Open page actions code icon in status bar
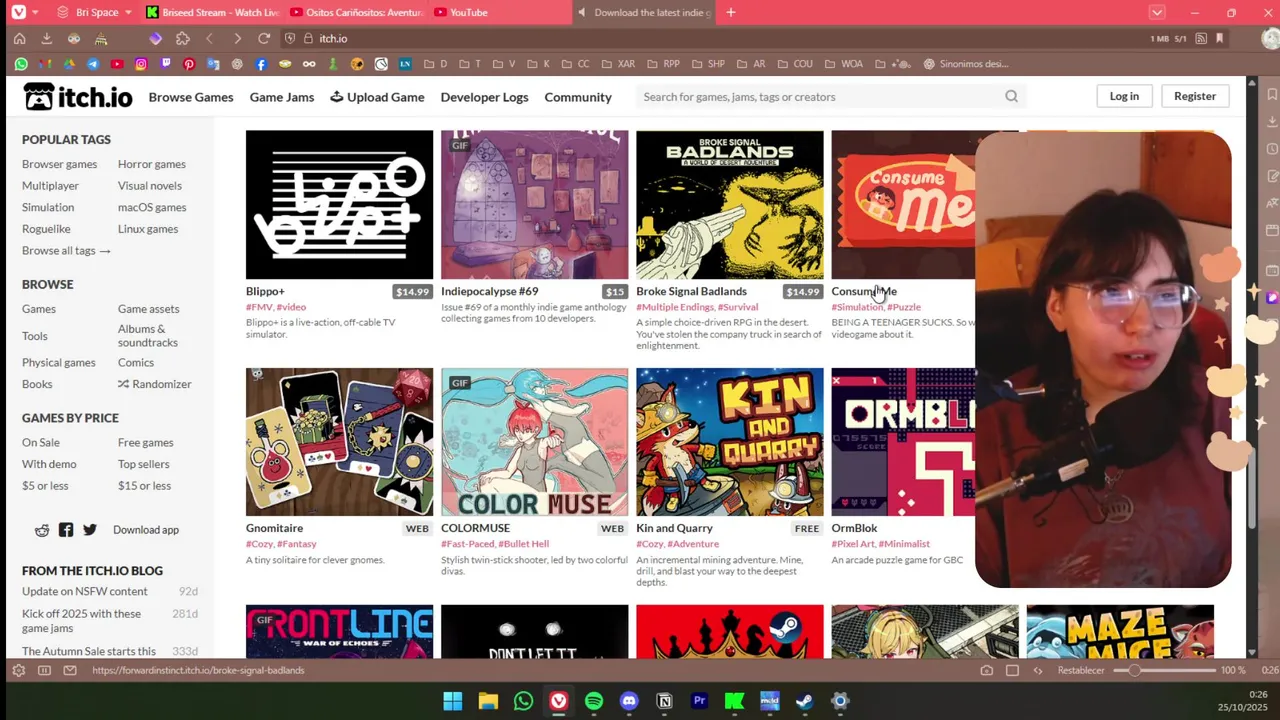This screenshot has width=1280, height=720. click(1037, 670)
